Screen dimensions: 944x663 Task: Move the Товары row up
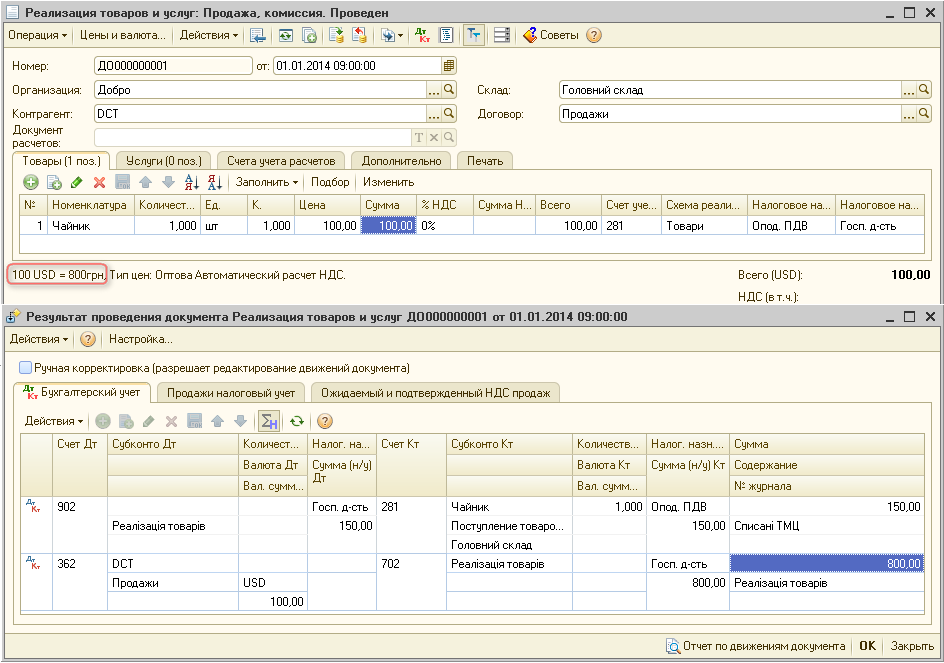(145, 182)
